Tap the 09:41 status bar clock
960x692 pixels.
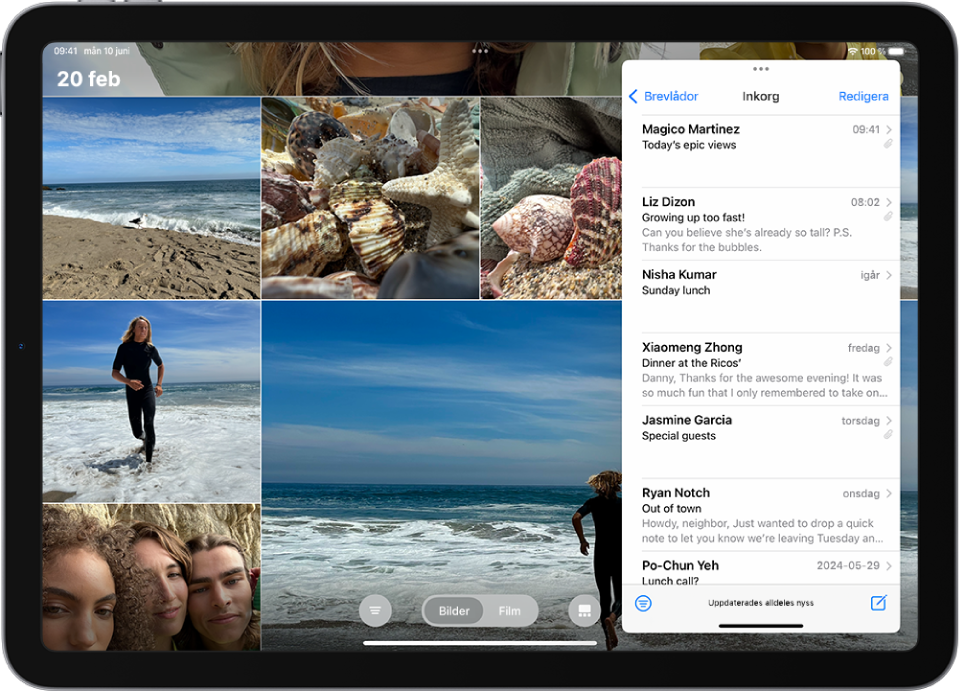pos(66,51)
